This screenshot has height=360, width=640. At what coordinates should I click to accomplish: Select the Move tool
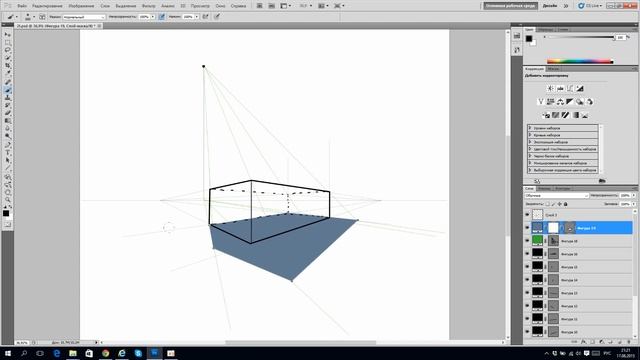[7, 35]
